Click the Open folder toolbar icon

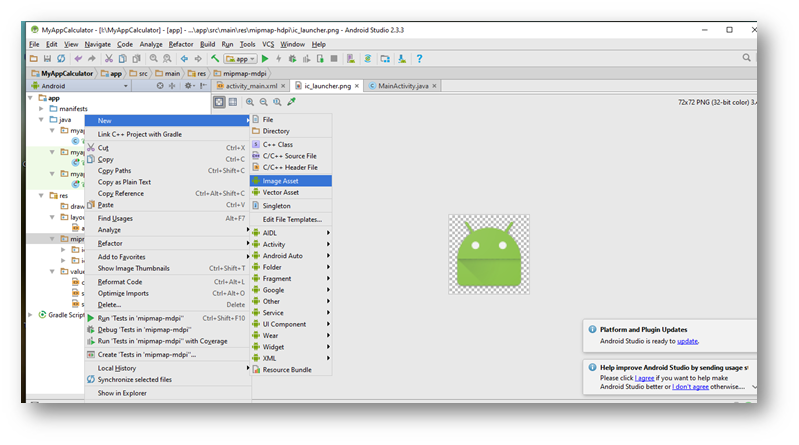pos(34,59)
